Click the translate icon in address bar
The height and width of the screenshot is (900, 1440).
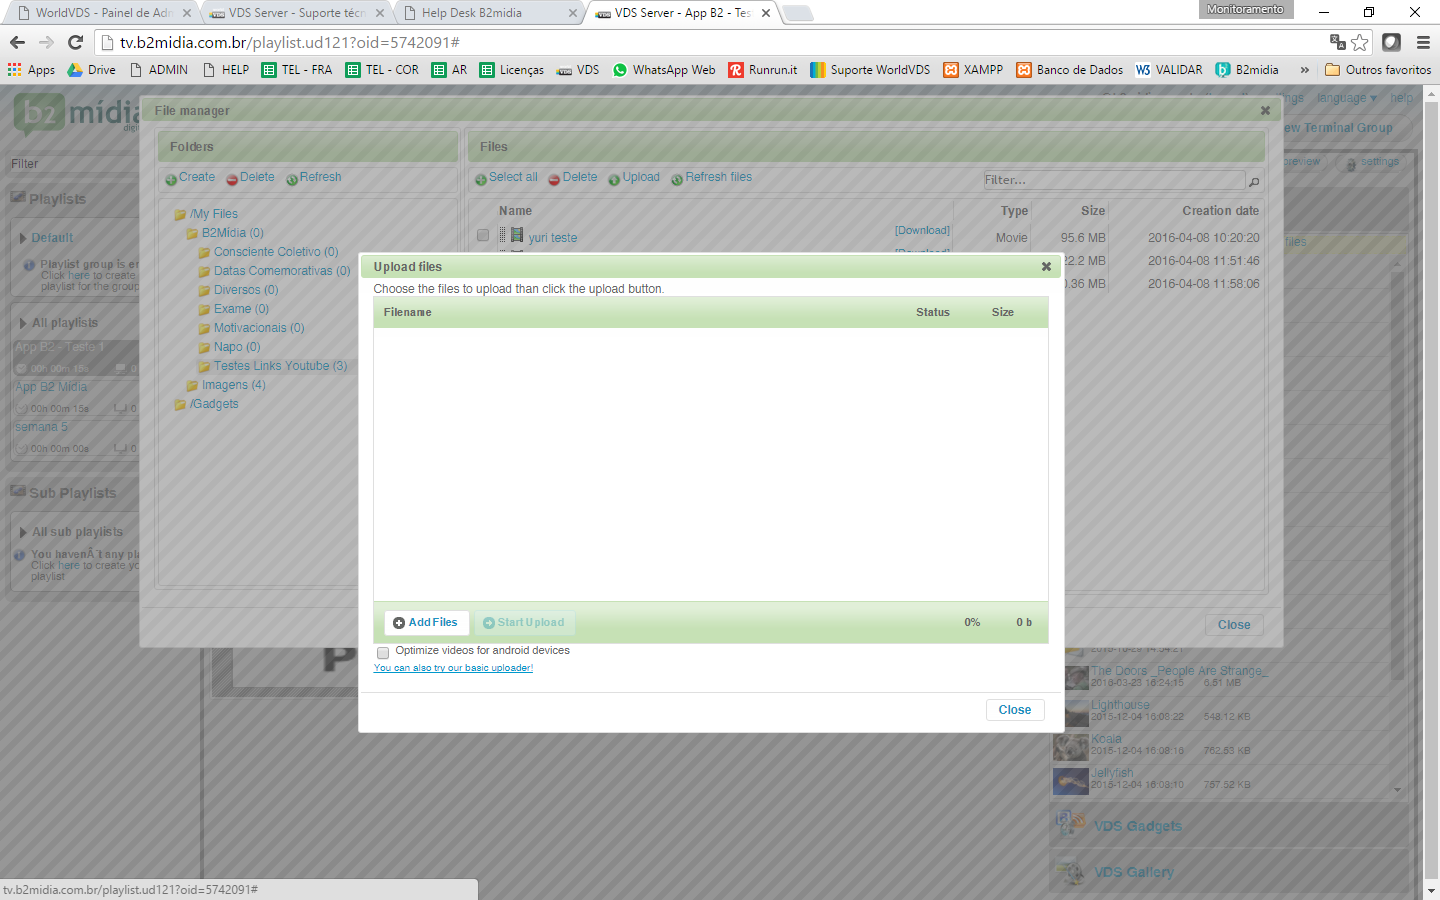coord(1337,42)
